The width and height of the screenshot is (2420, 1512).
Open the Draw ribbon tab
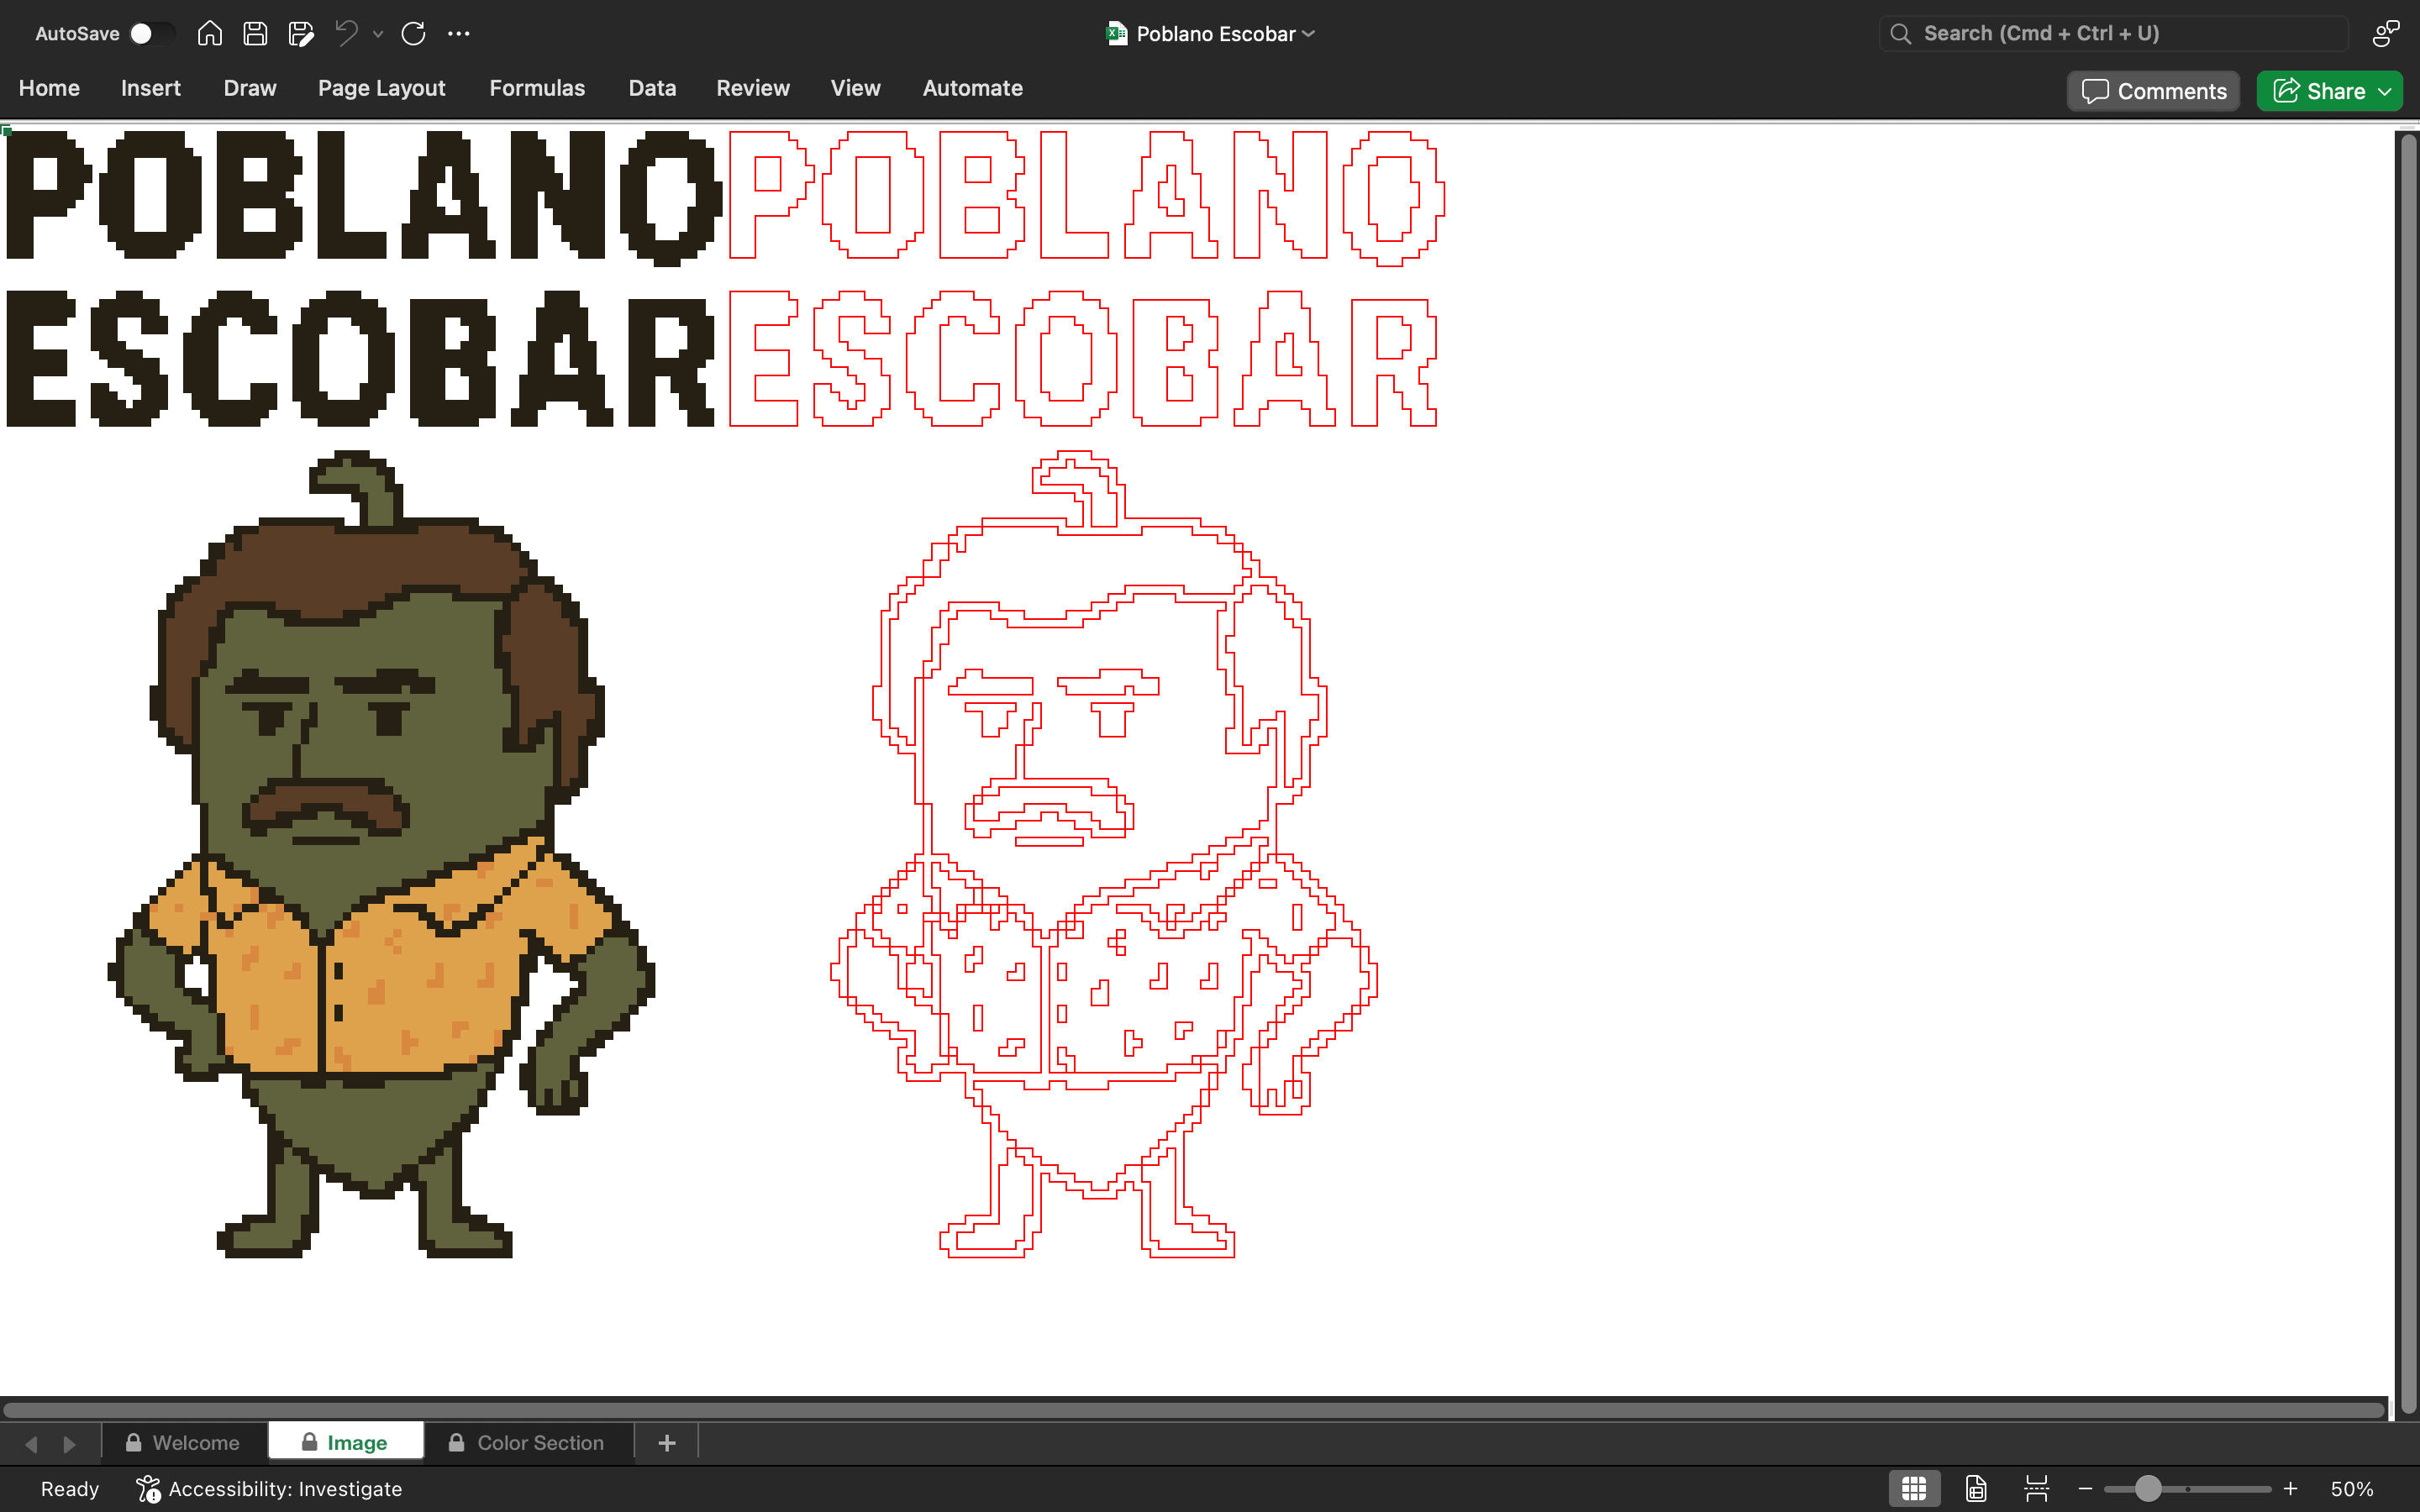point(250,88)
